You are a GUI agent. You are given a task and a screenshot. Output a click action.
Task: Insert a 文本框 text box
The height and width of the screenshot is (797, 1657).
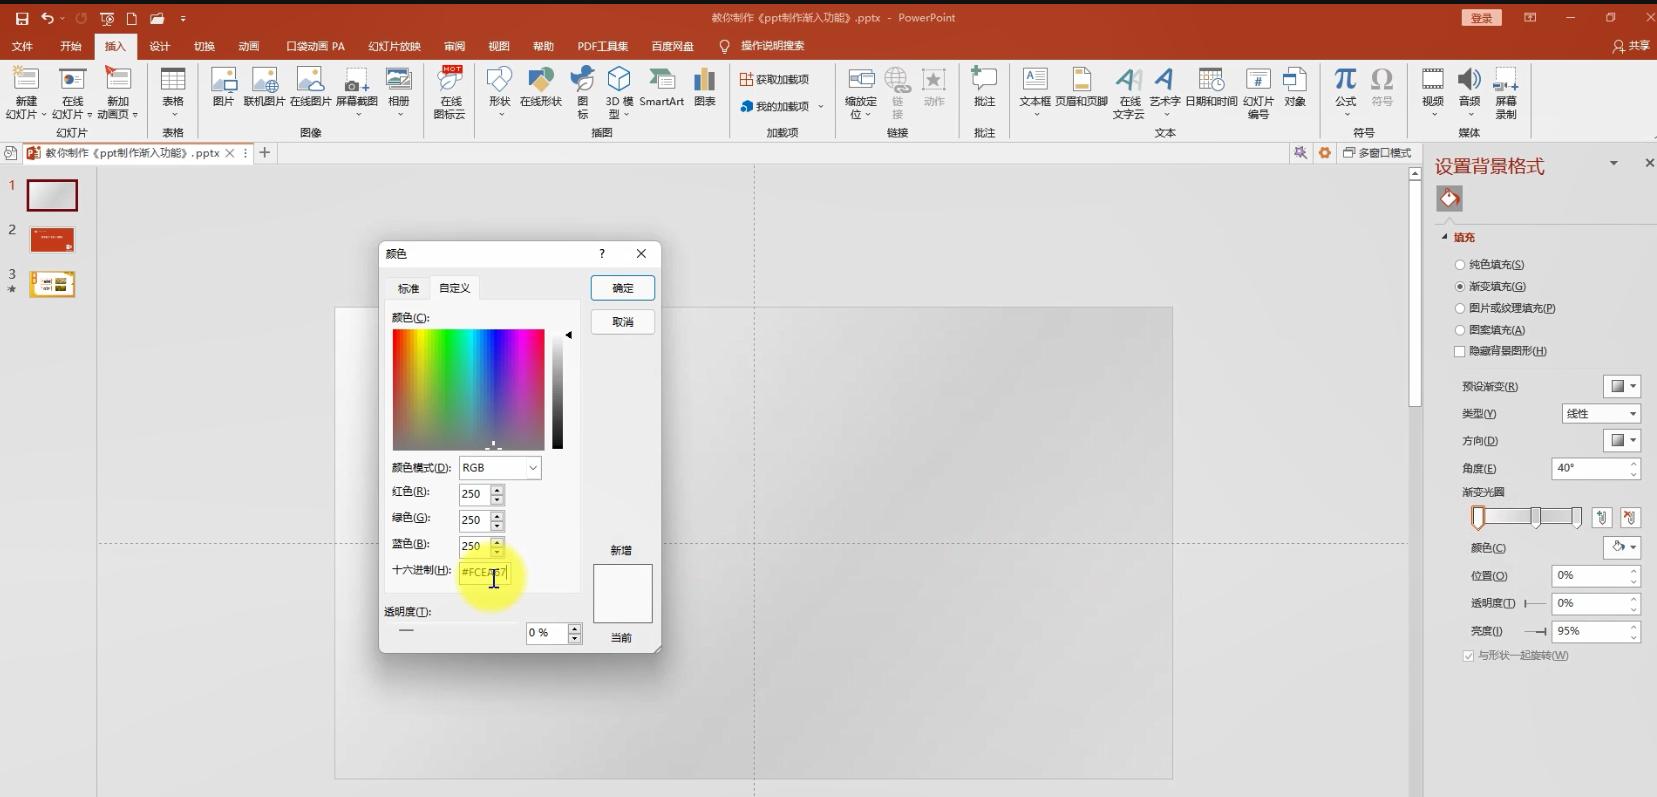1035,87
